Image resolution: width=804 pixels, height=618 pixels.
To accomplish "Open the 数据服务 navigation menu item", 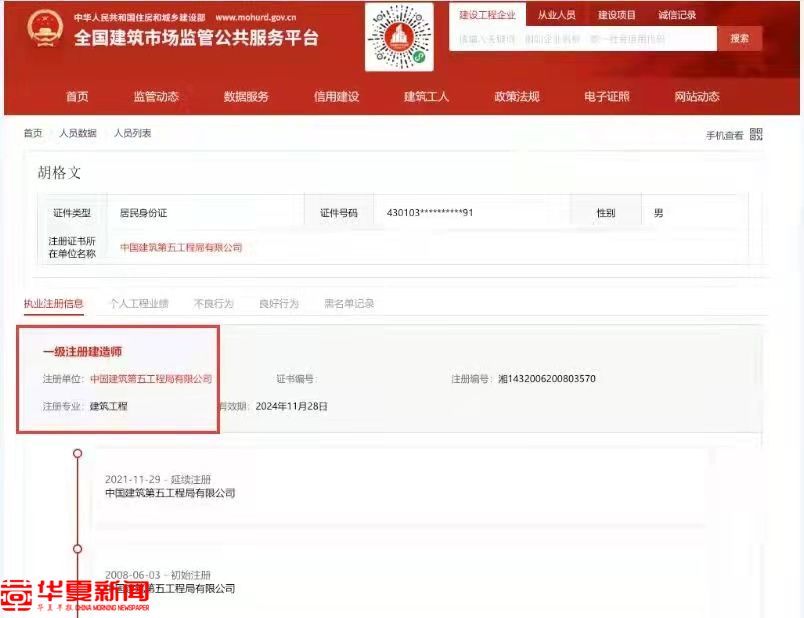I will [246, 97].
